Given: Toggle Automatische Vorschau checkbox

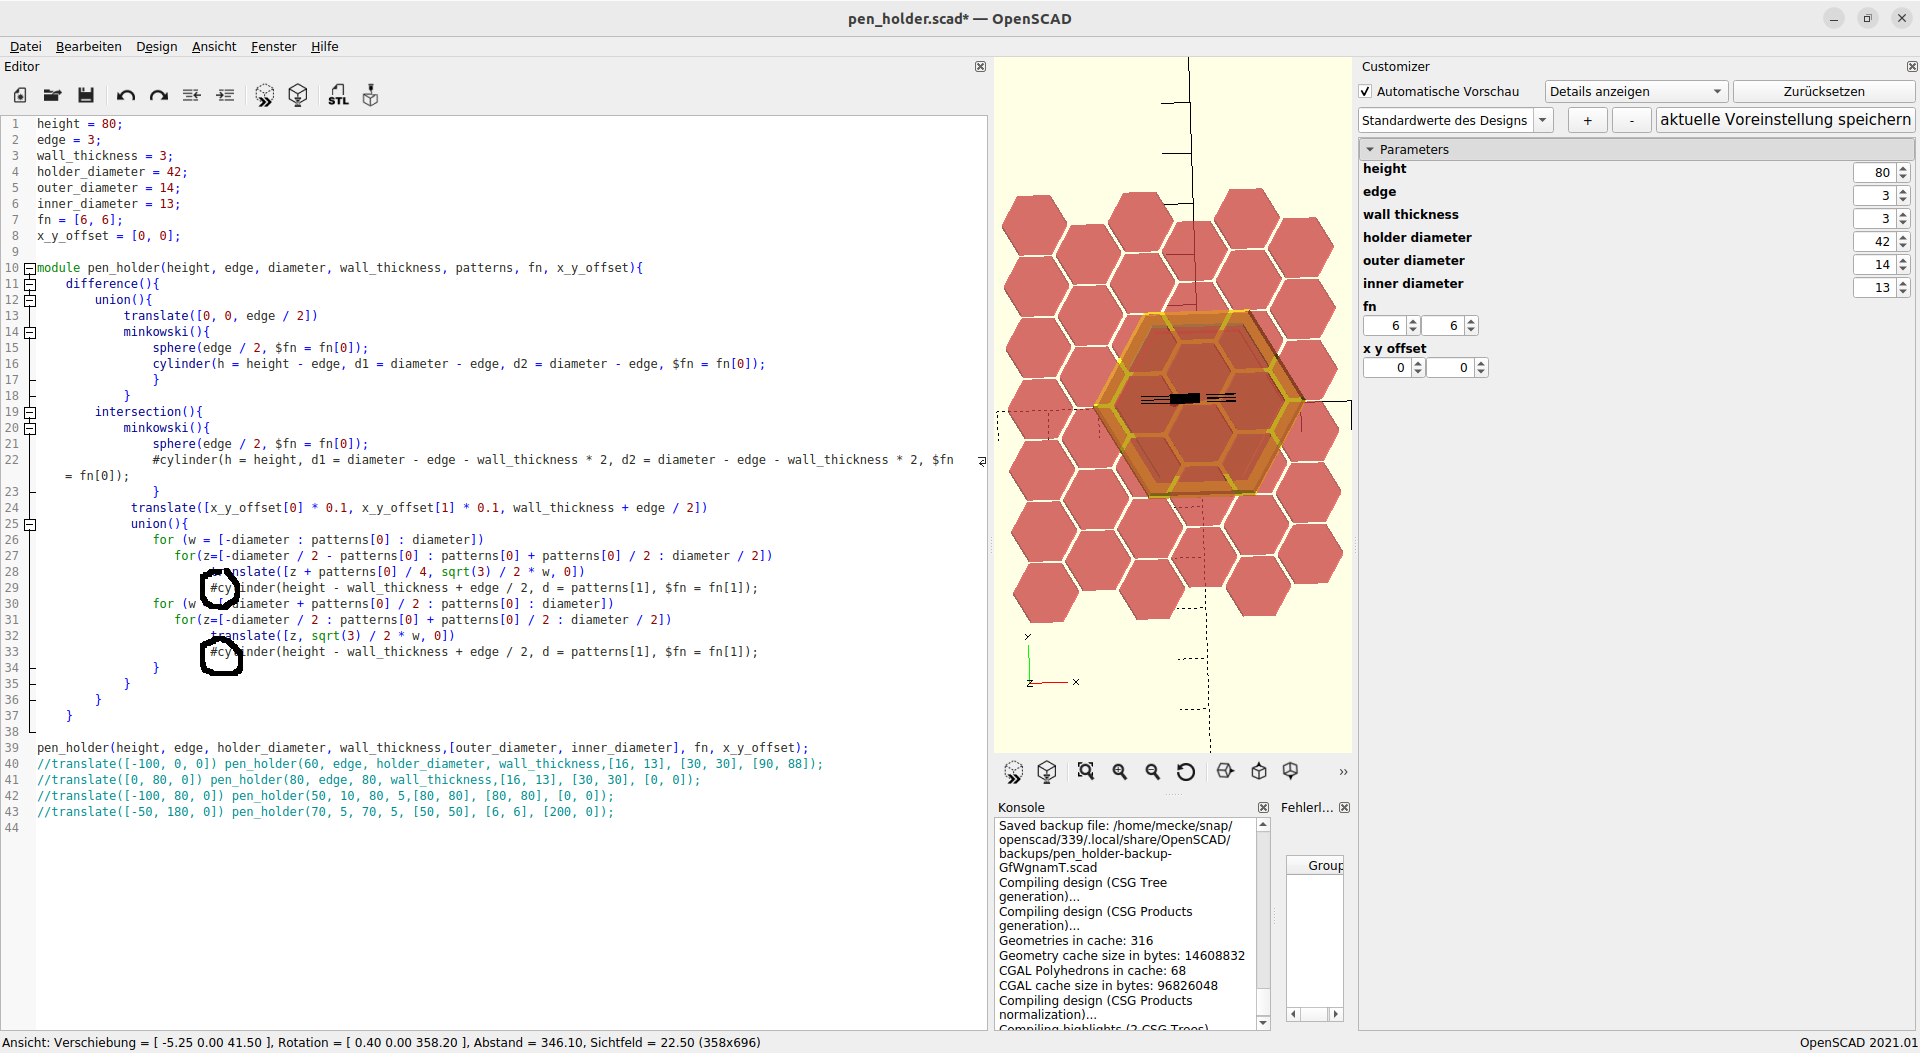Looking at the screenshot, I should pos(1366,92).
